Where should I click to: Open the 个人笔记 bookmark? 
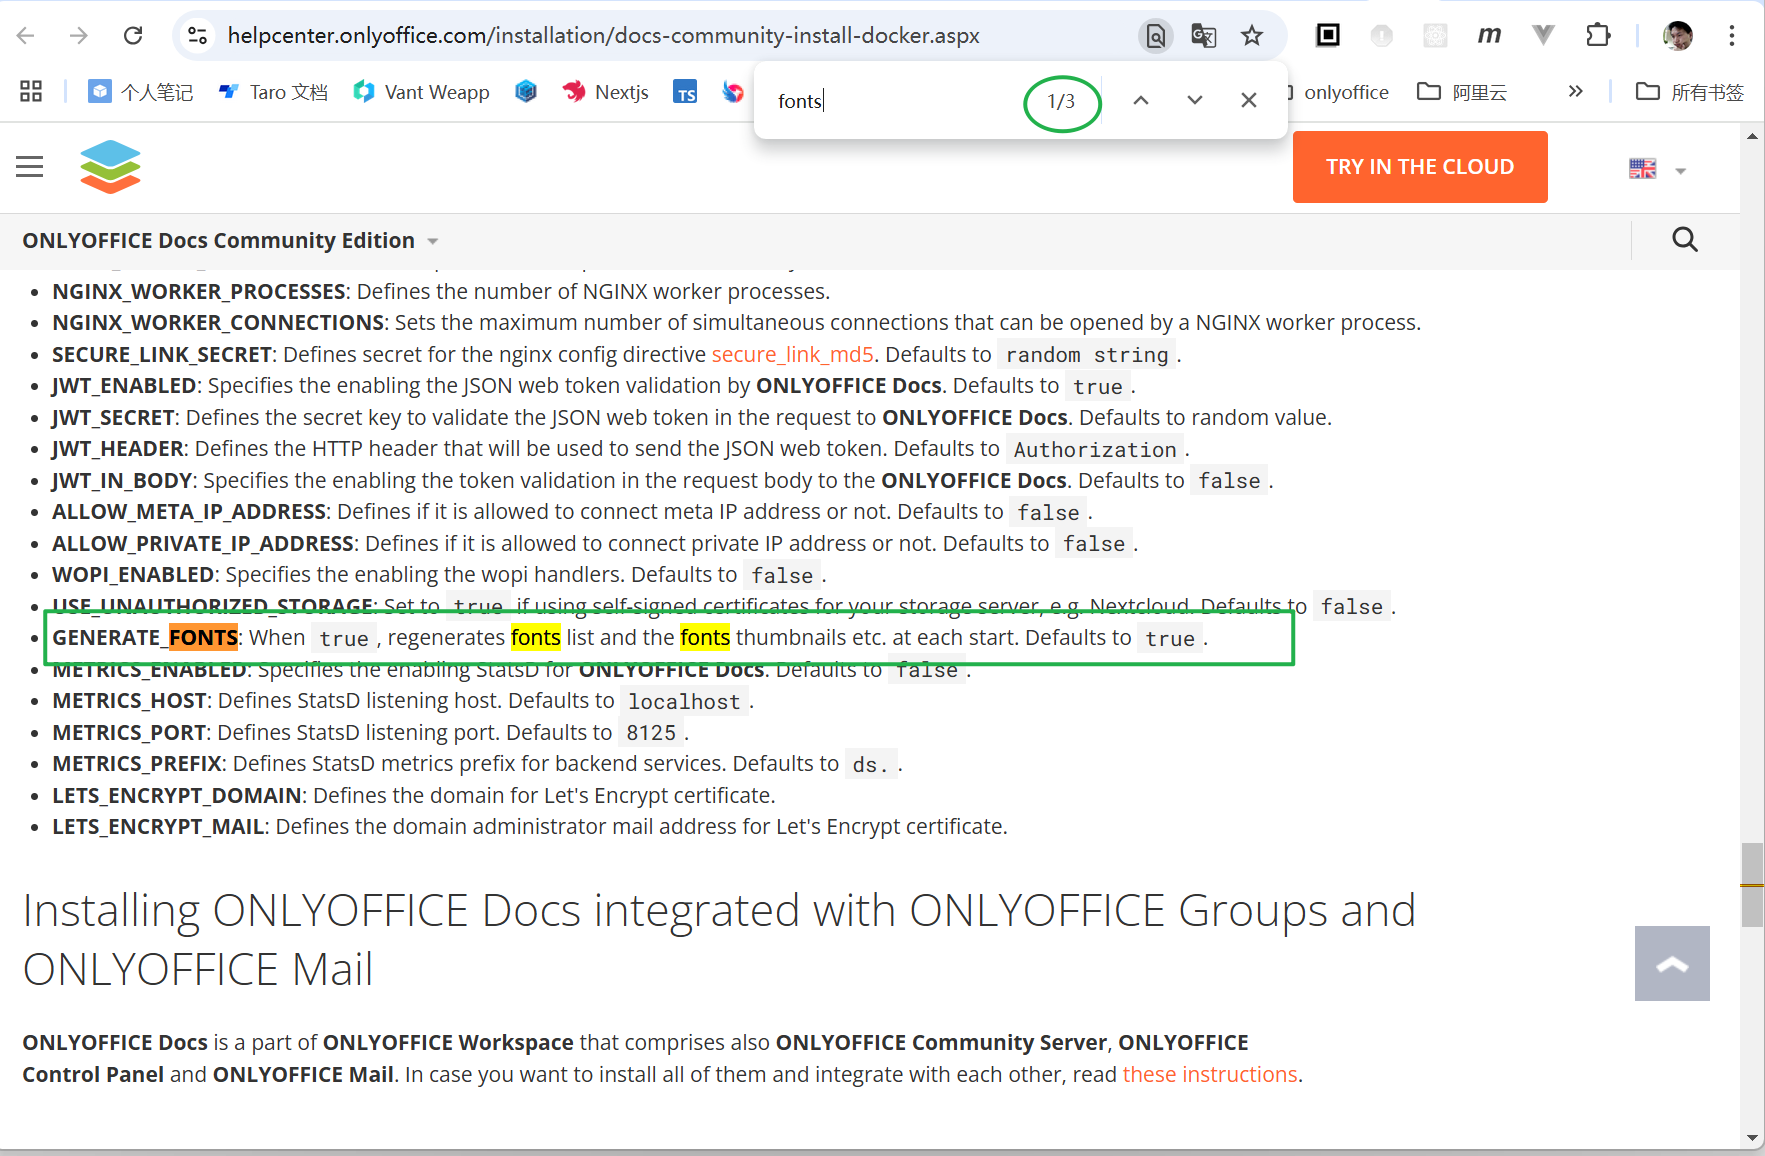pos(141,92)
